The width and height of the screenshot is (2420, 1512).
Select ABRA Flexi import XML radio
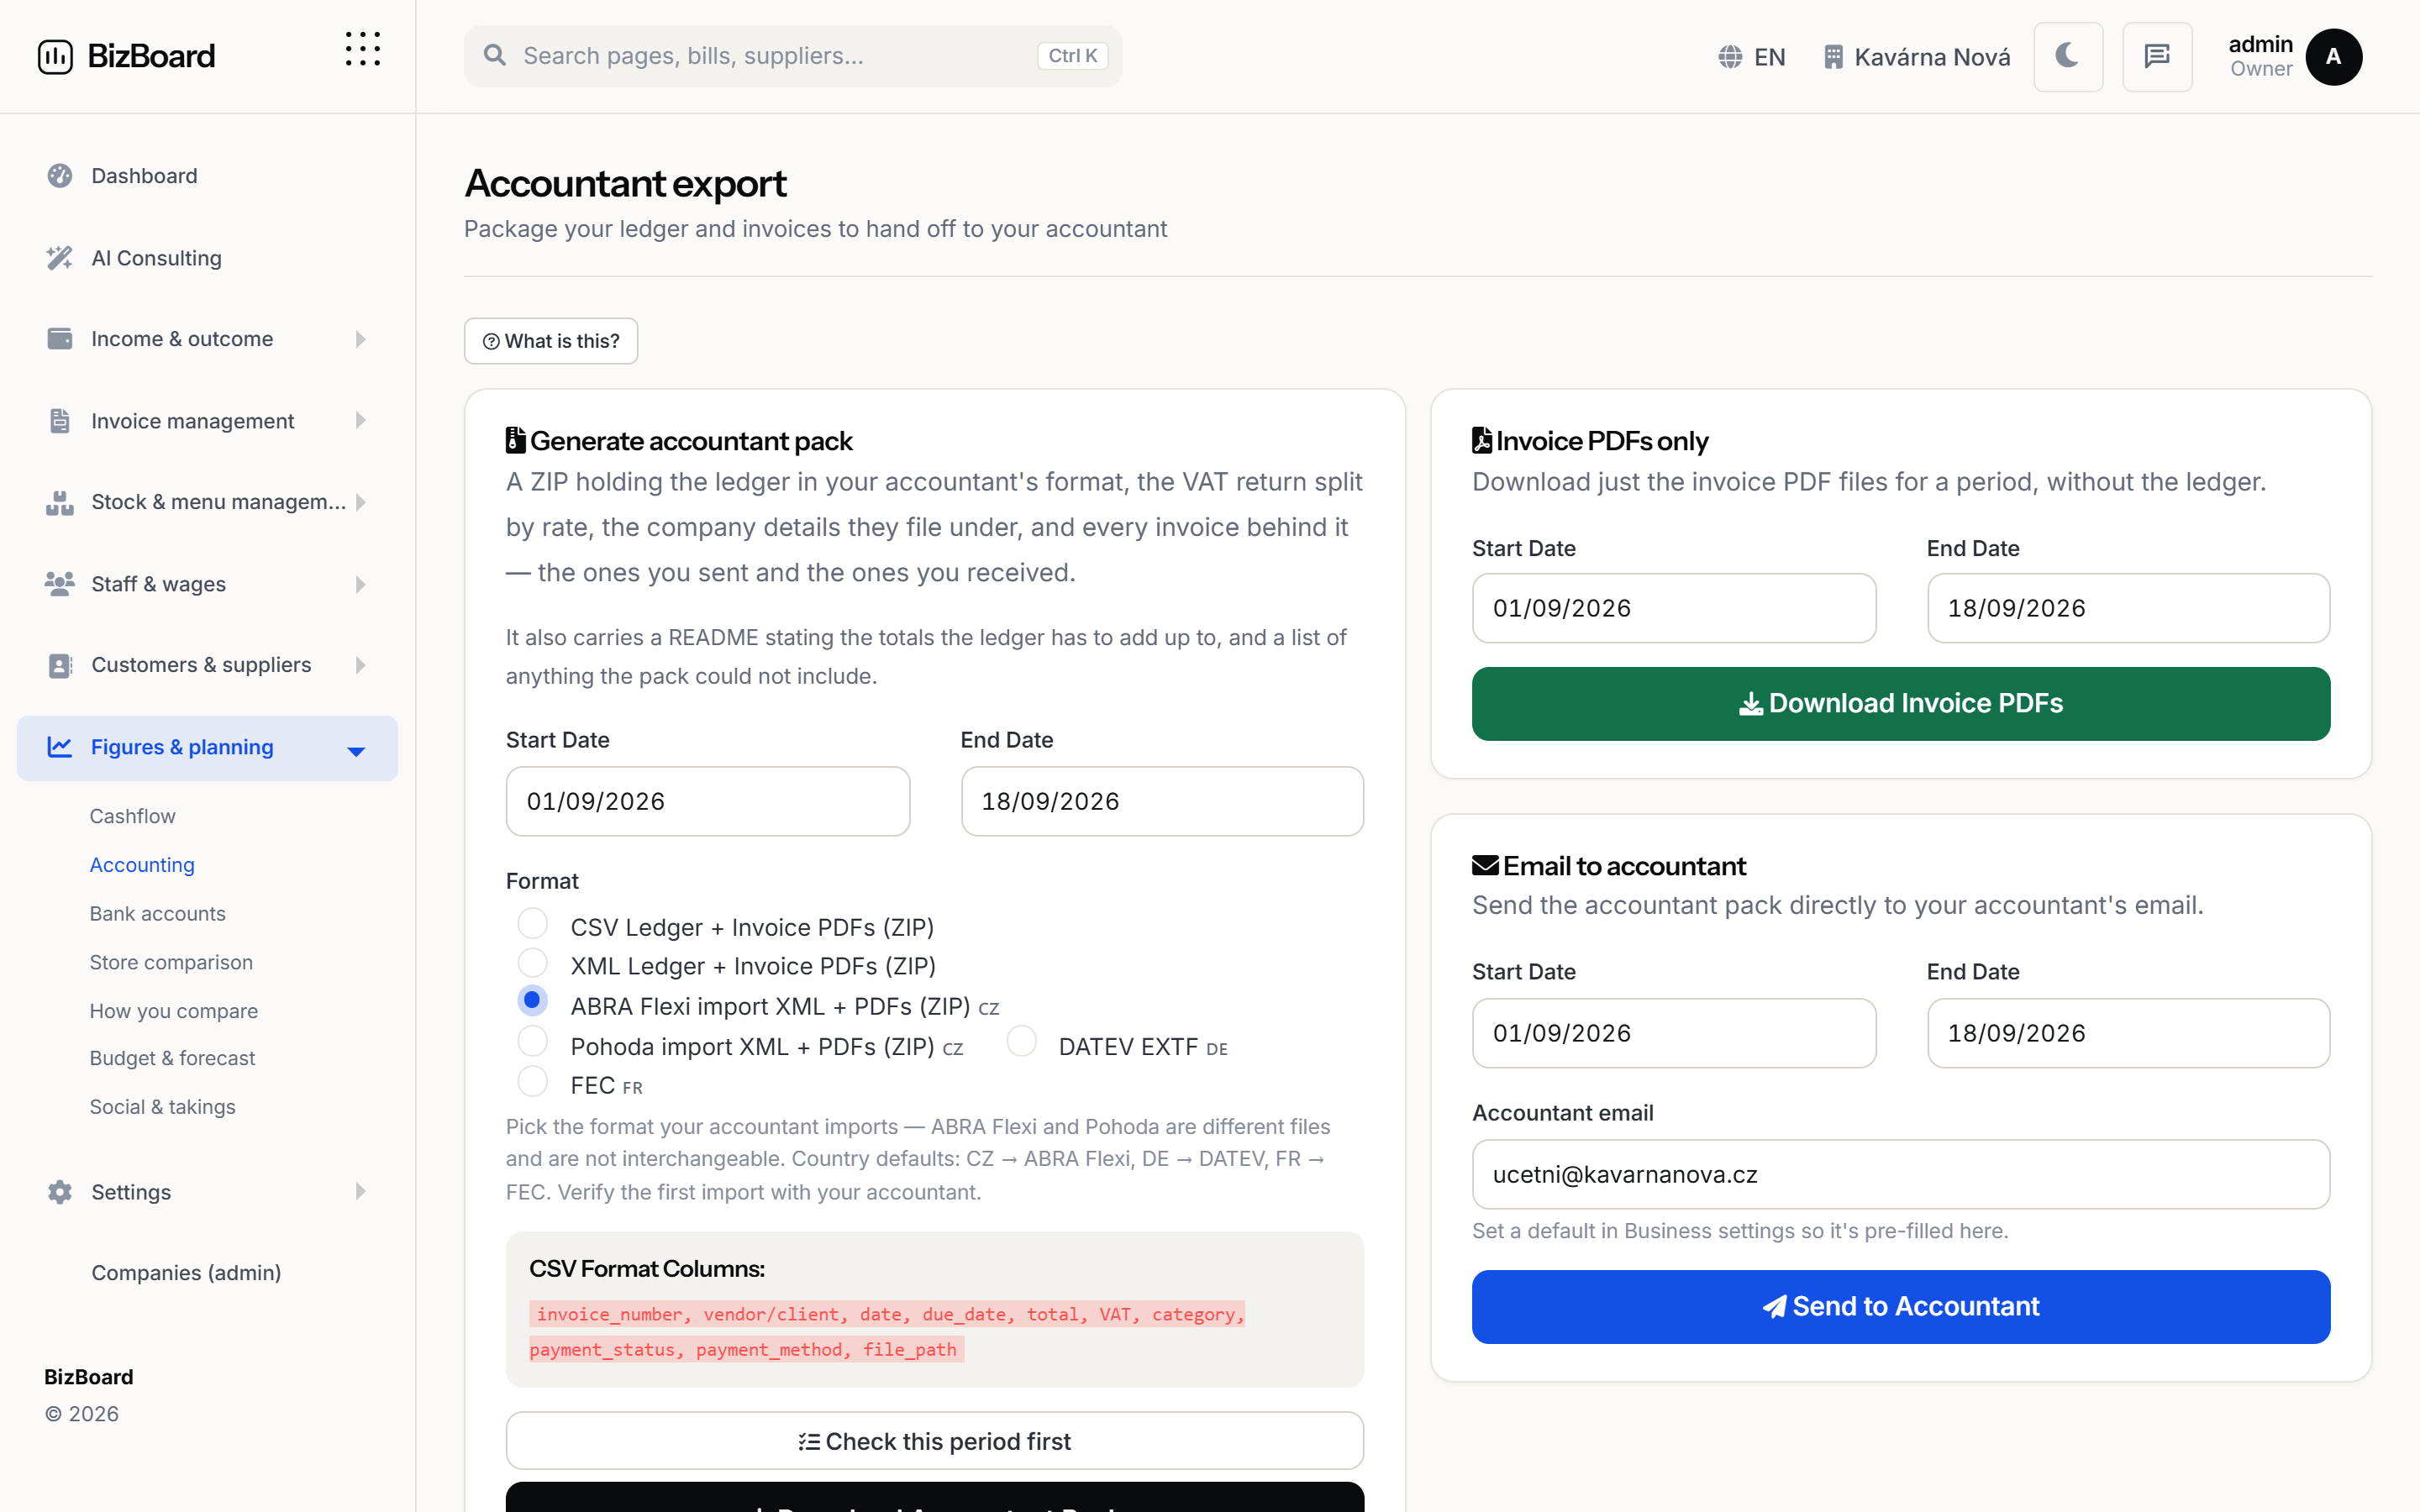tap(533, 1000)
